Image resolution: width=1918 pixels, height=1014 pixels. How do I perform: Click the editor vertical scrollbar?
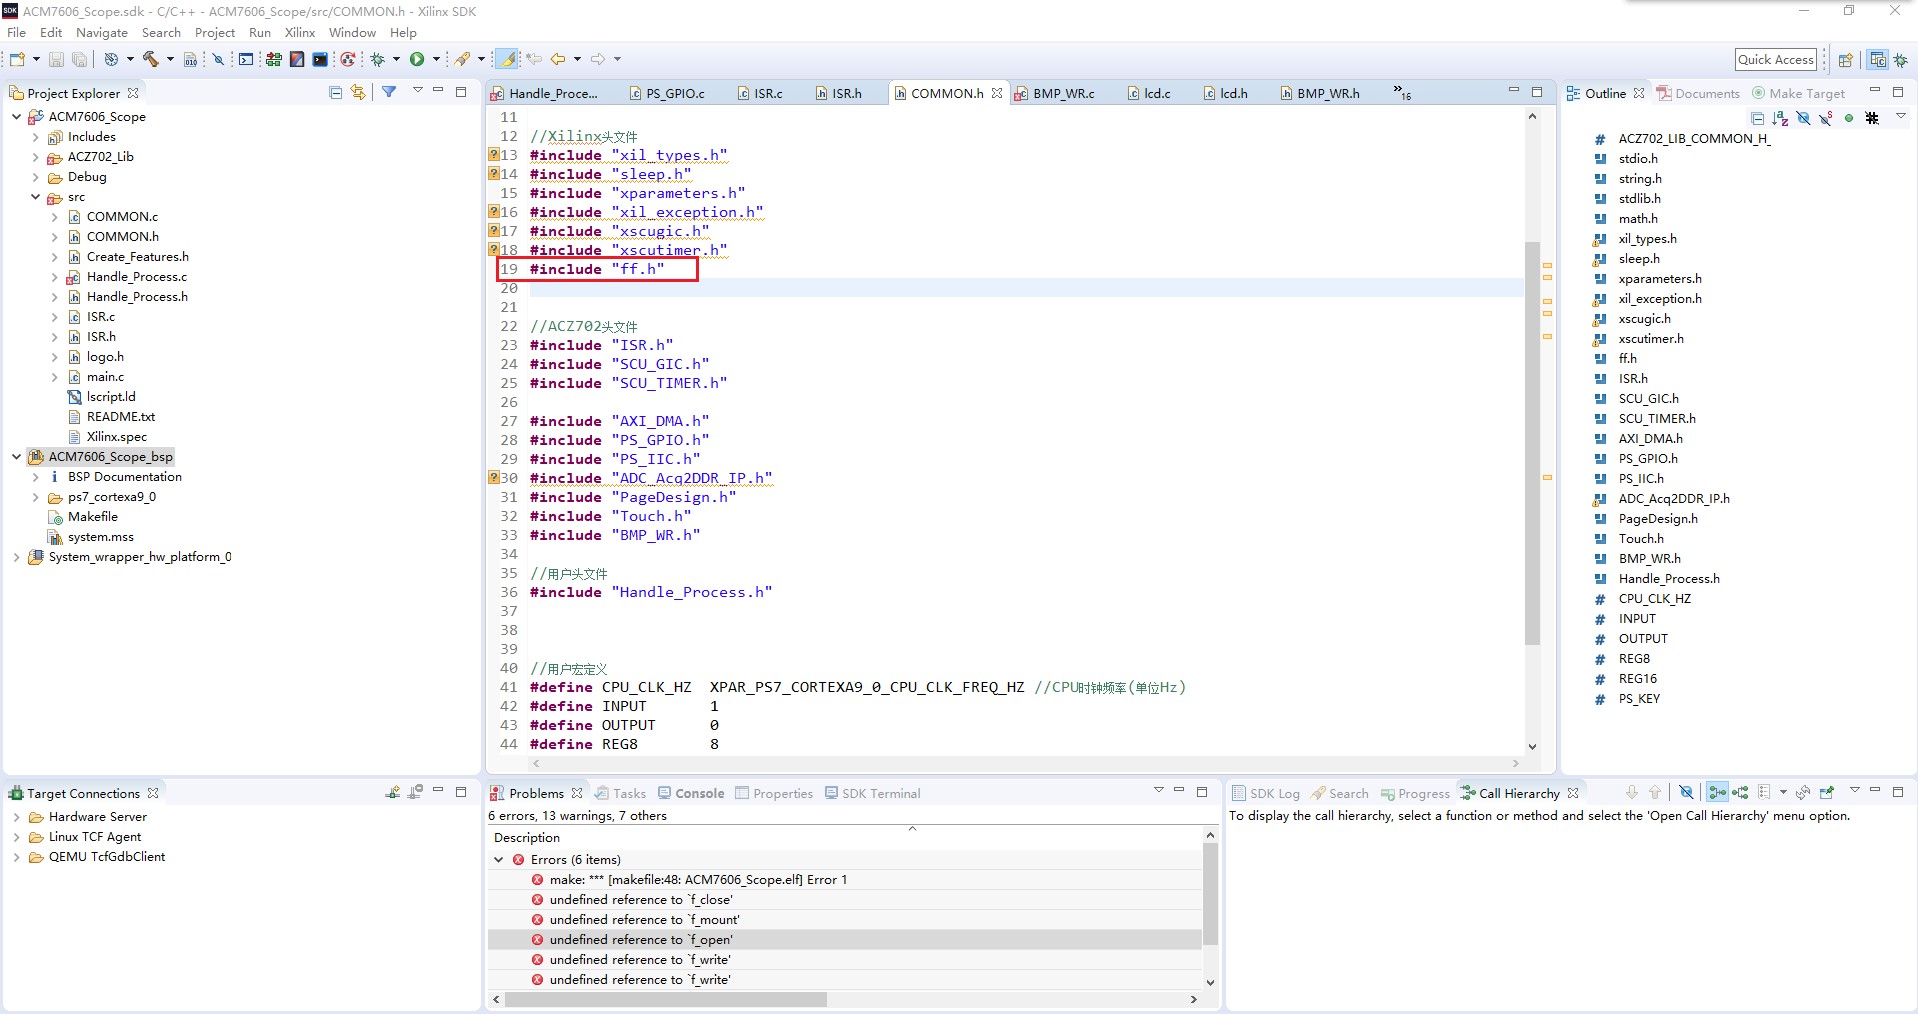tap(1532, 442)
